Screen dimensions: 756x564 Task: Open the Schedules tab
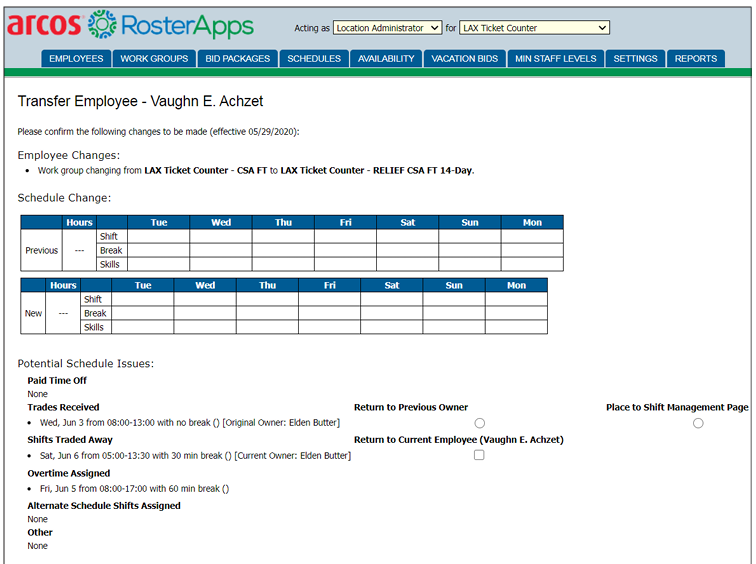tap(314, 59)
